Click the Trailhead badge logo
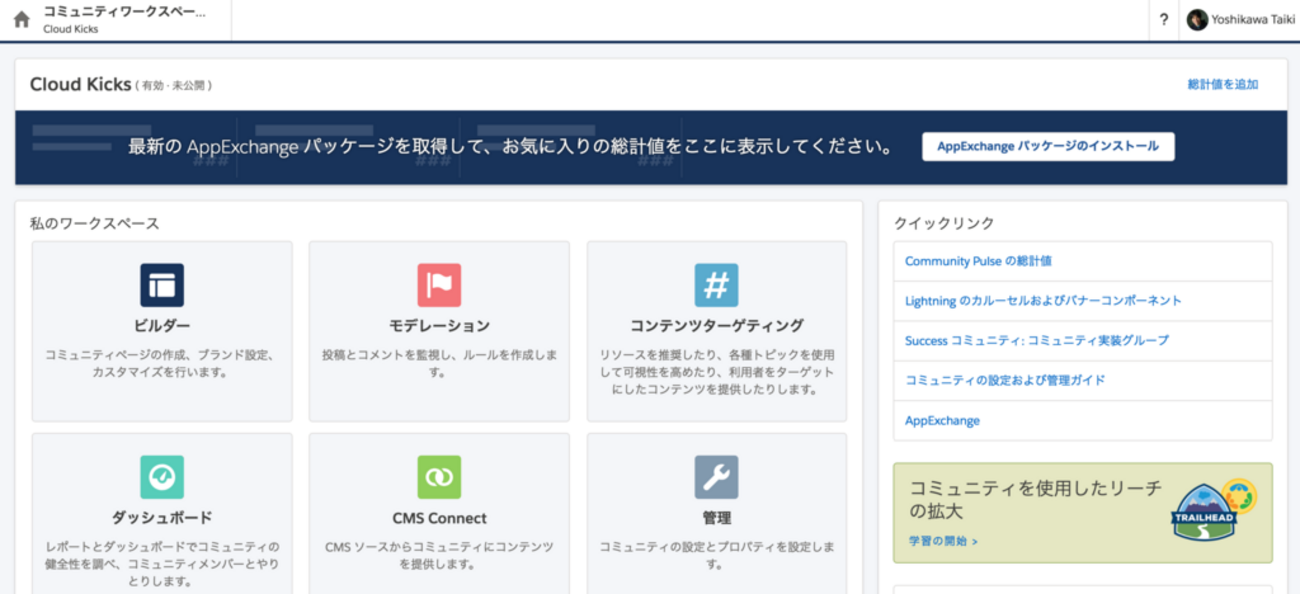 (x=1213, y=511)
